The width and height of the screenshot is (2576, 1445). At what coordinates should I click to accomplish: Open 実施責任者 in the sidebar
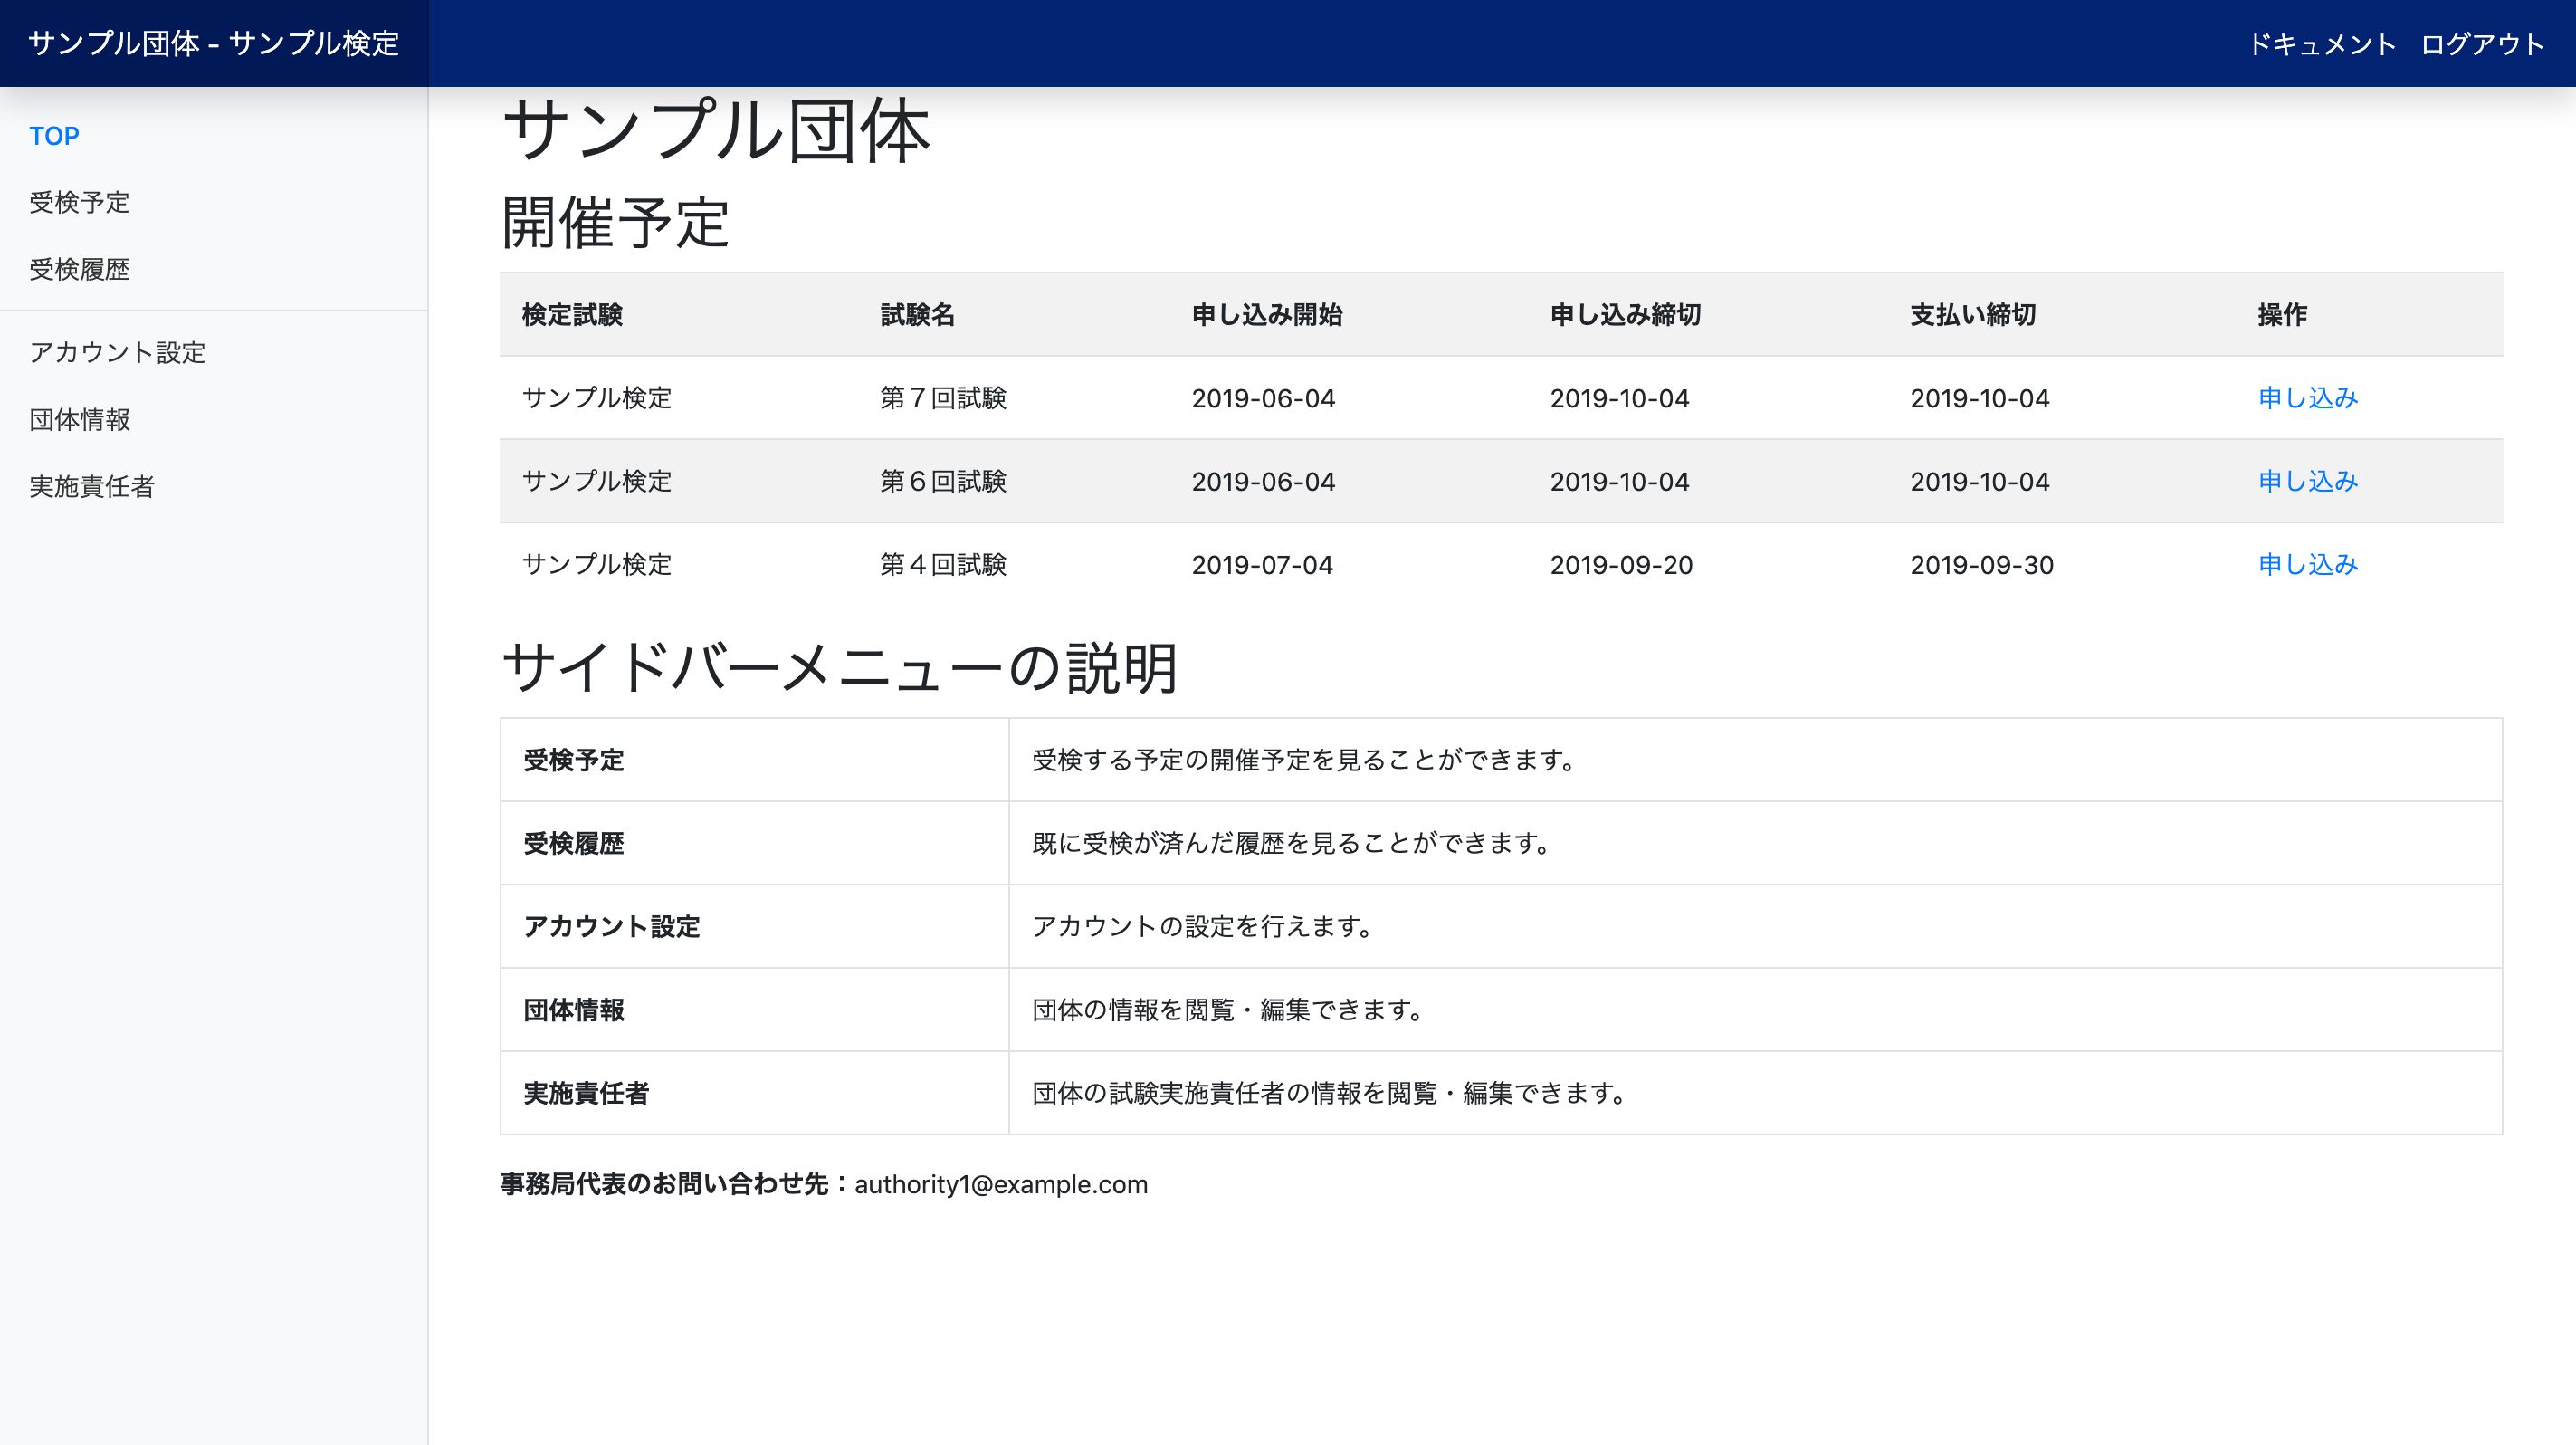(92, 486)
